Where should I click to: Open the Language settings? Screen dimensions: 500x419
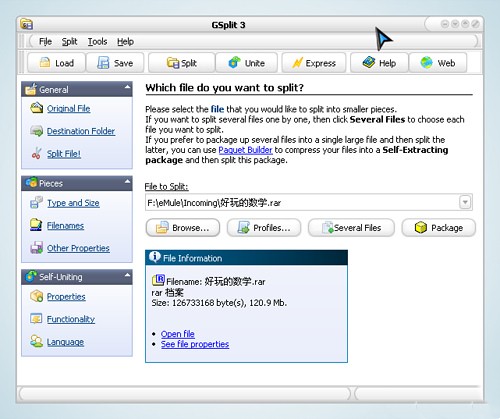[65, 342]
